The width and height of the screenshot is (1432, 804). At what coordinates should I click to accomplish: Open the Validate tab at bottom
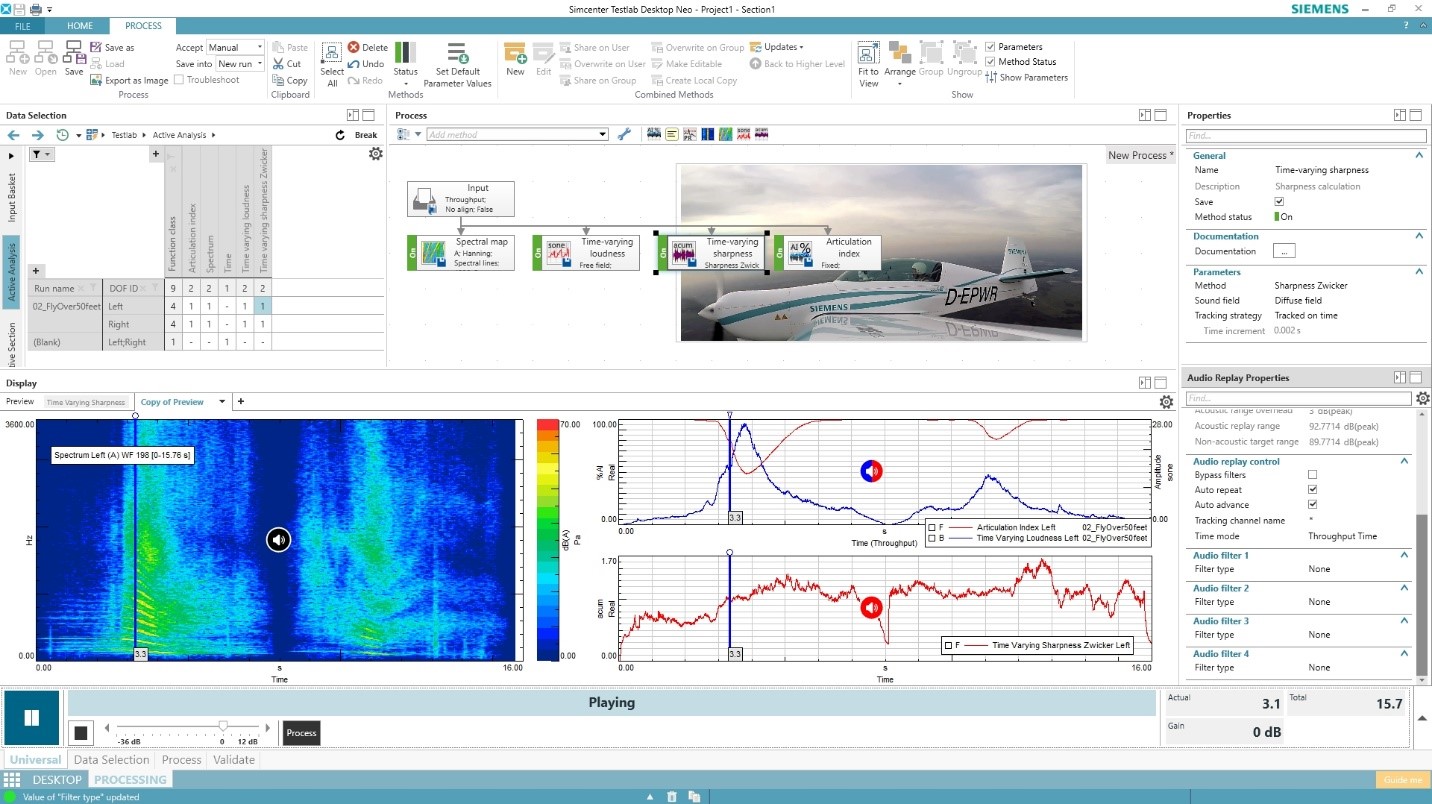pyautogui.click(x=234, y=760)
